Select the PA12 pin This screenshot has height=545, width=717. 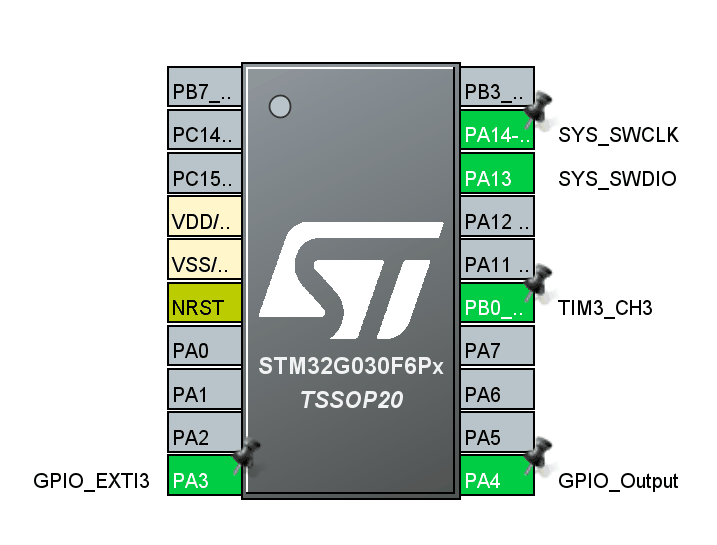point(497,216)
